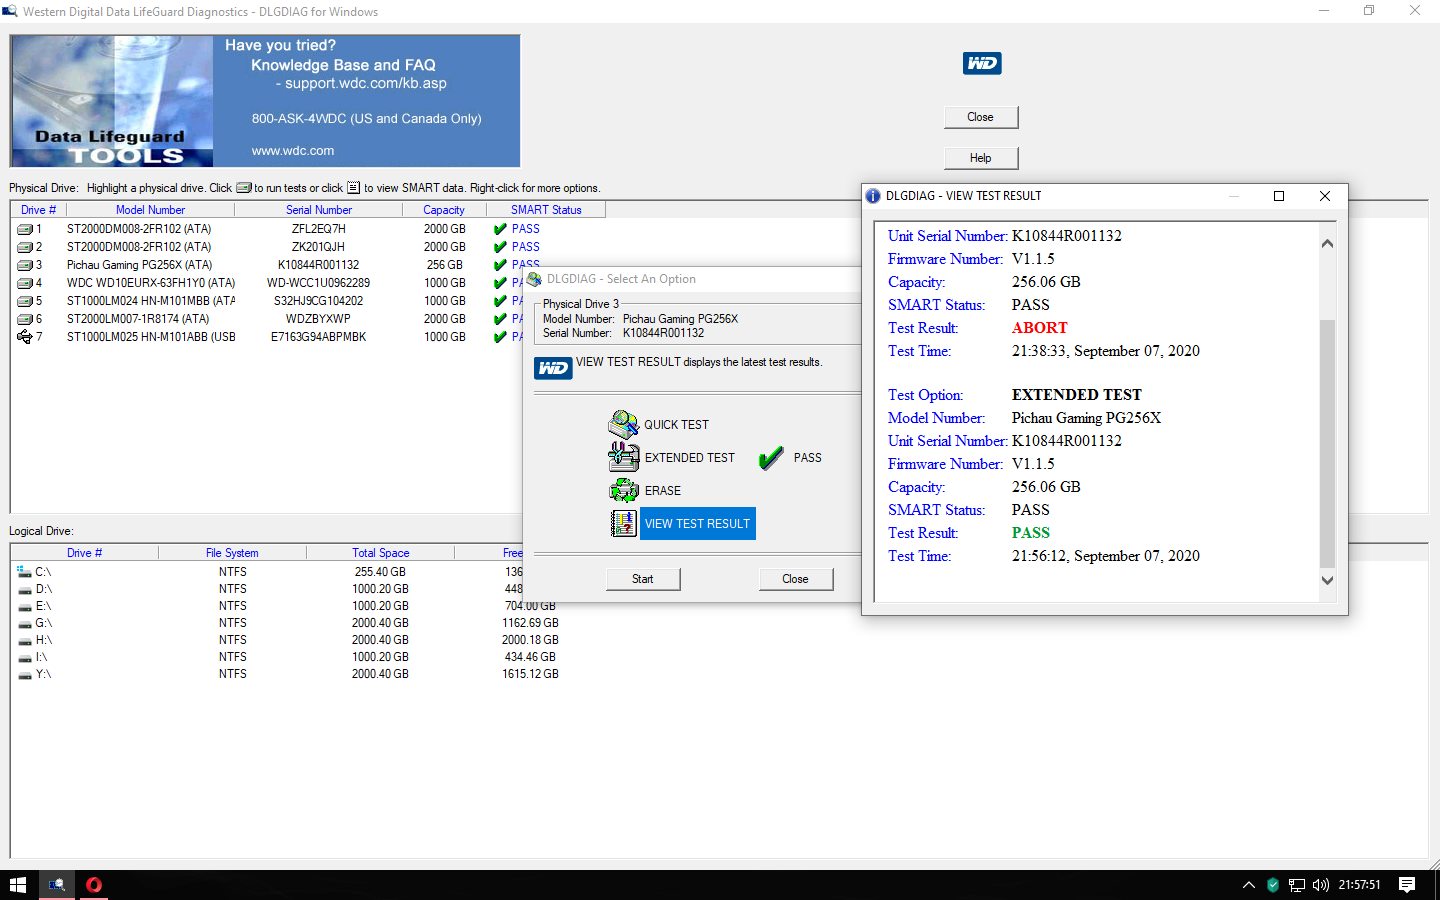Click the info icon in View Test Result title
The width and height of the screenshot is (1440, 900).
click(x=873, y=196)
